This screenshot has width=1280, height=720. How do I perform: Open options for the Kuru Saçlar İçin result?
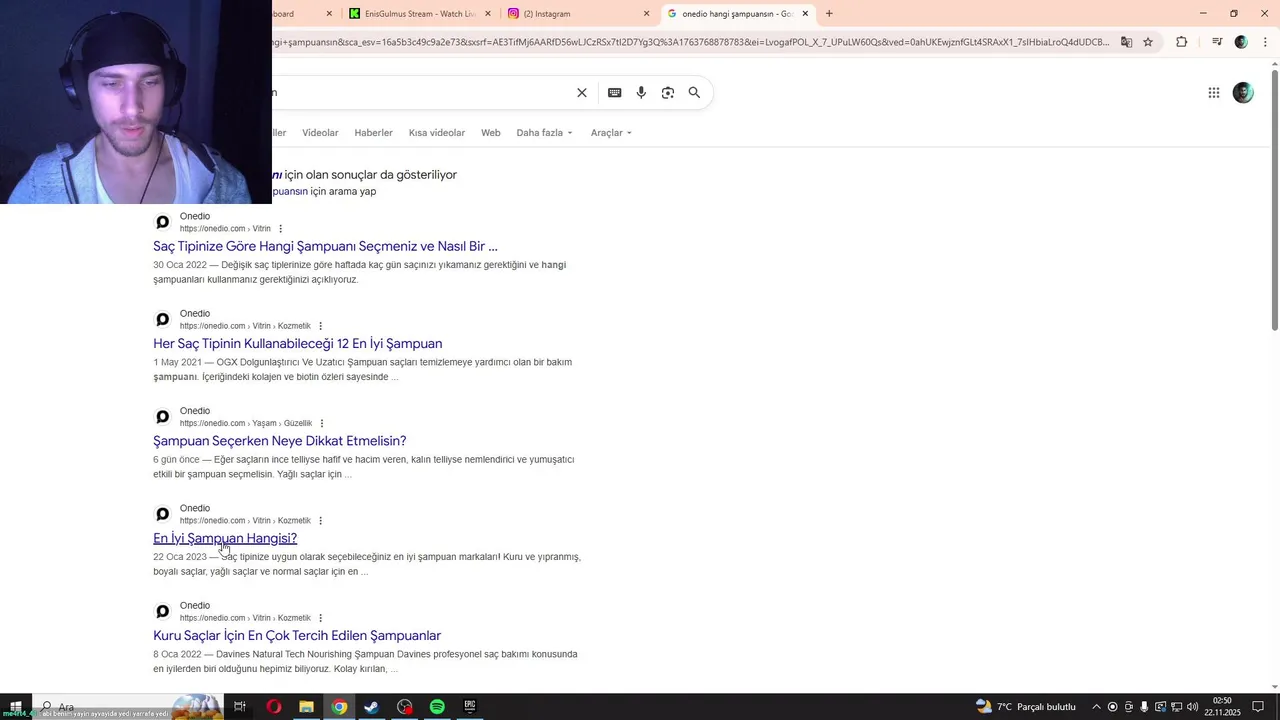320,618
